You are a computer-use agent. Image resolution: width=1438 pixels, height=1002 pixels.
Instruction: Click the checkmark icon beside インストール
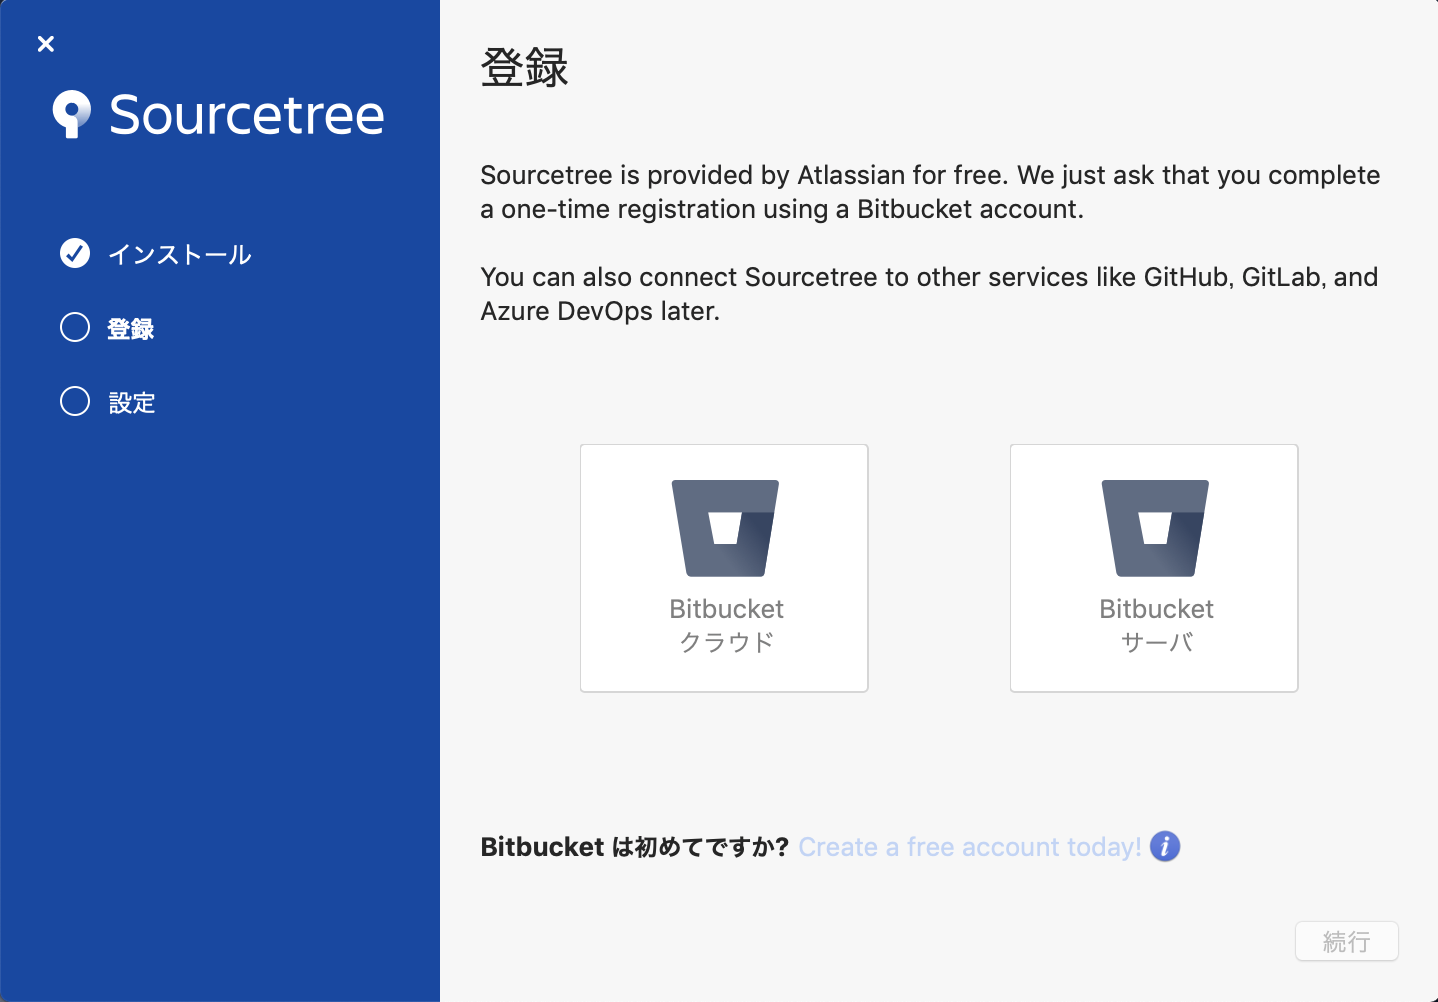click(x=74, y=254)
